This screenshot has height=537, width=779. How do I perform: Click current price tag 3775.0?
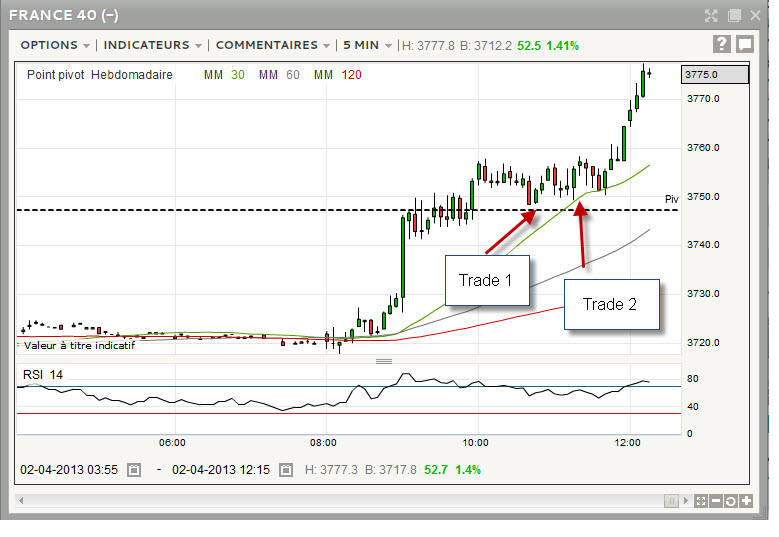pyautogui.click(x=714, y=75)
